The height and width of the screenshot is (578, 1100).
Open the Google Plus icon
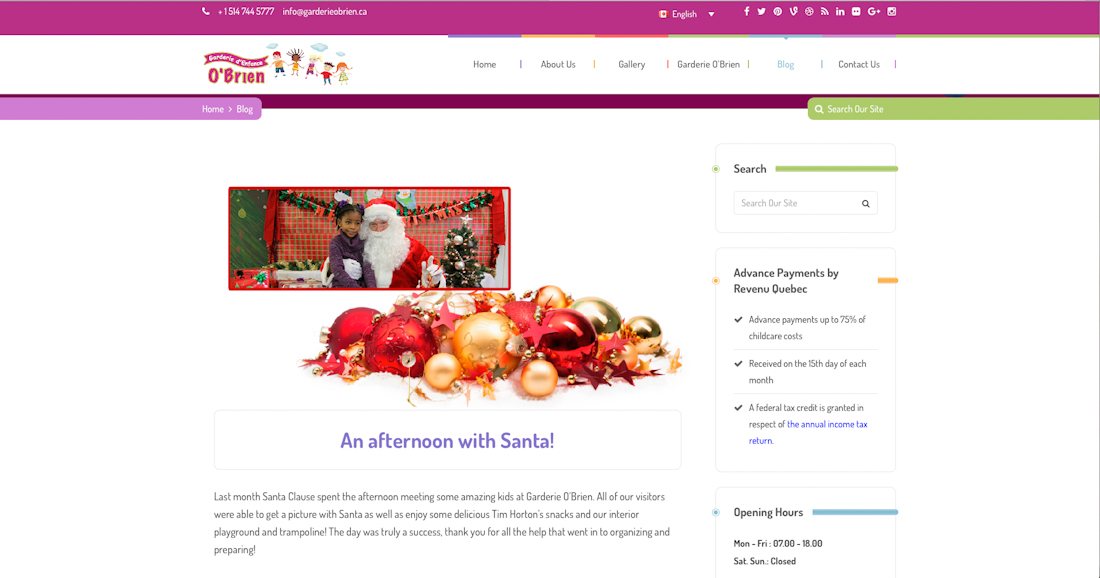click(x=873, y=11)
